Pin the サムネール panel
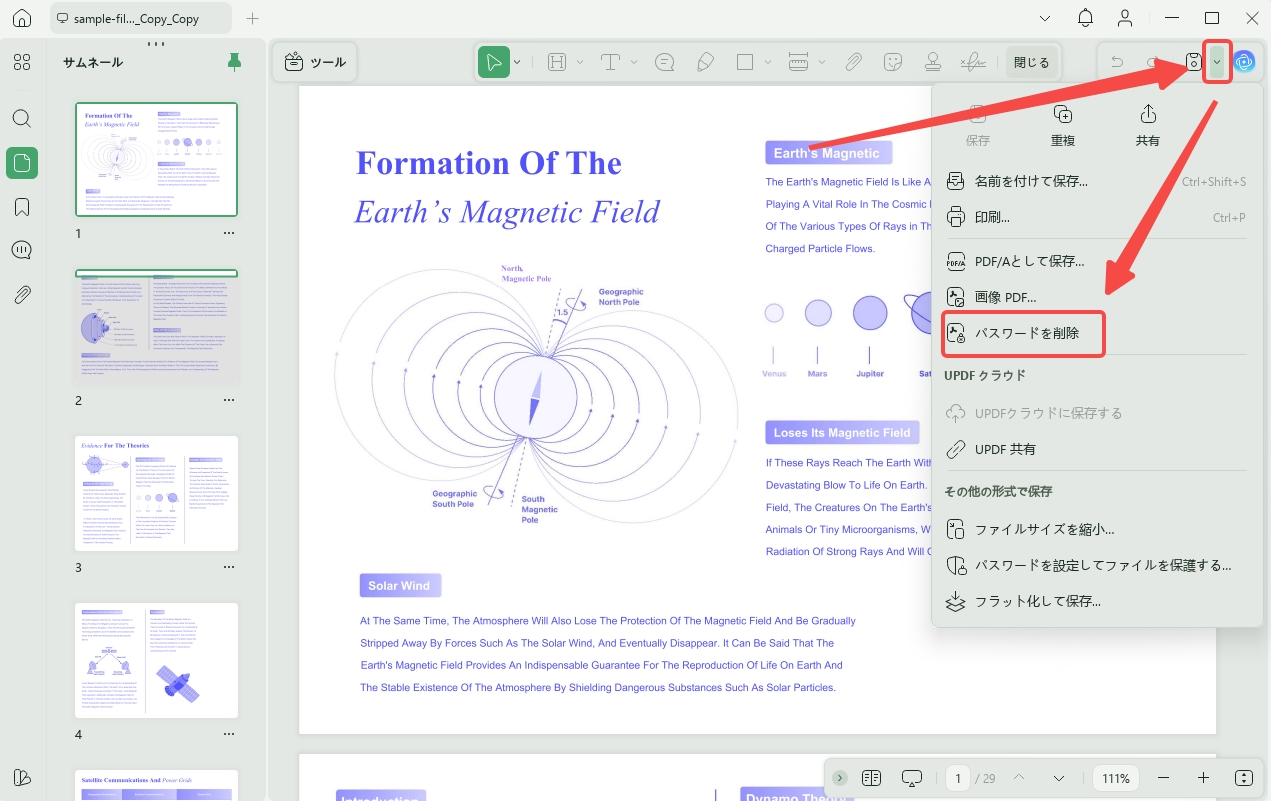The height and width of the screenshot is (801, 1271). [234, 62]
